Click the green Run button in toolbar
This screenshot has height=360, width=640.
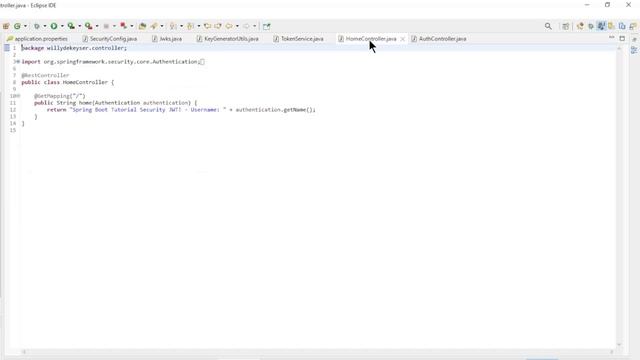54,26
